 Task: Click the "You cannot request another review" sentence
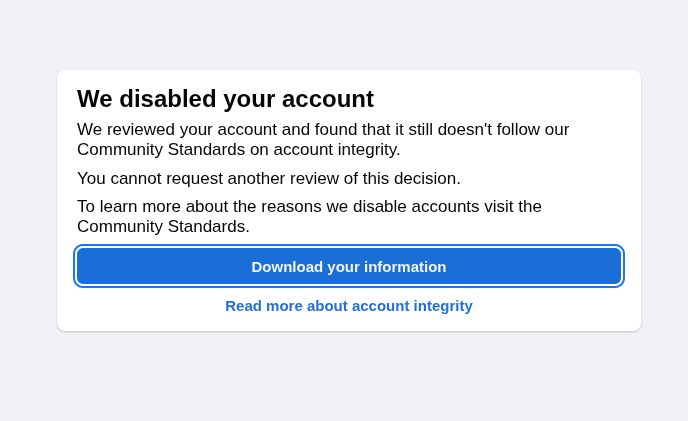coord(268,178)
